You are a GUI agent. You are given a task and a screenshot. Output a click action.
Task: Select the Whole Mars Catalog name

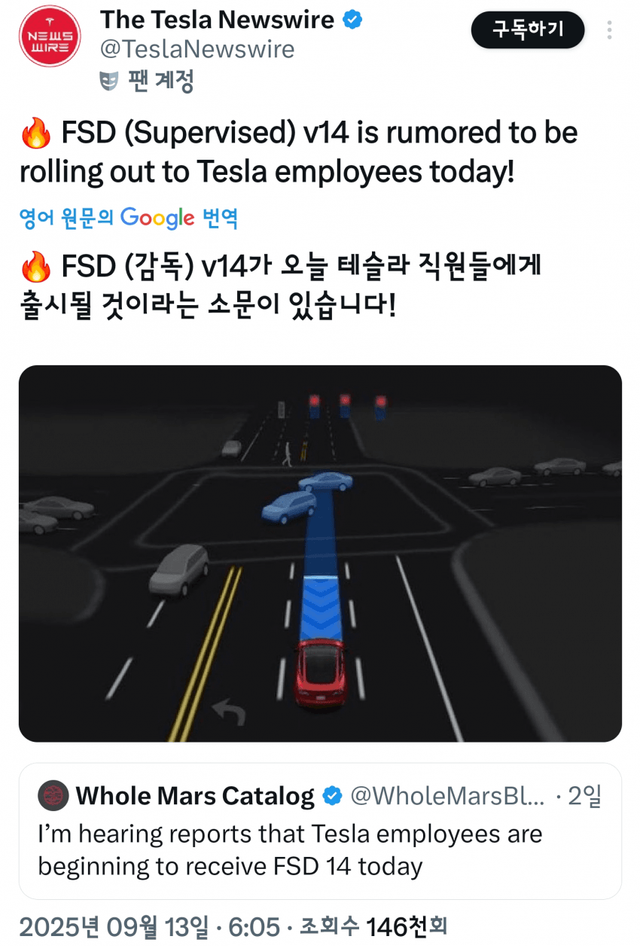pyautogui.click(x=195, y=797)
